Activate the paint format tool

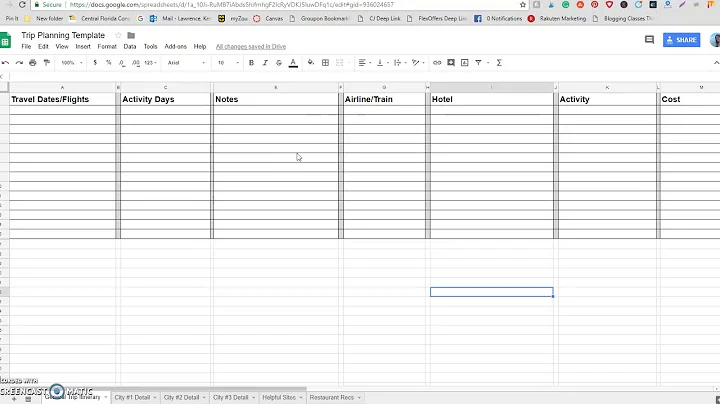(46, 62)
